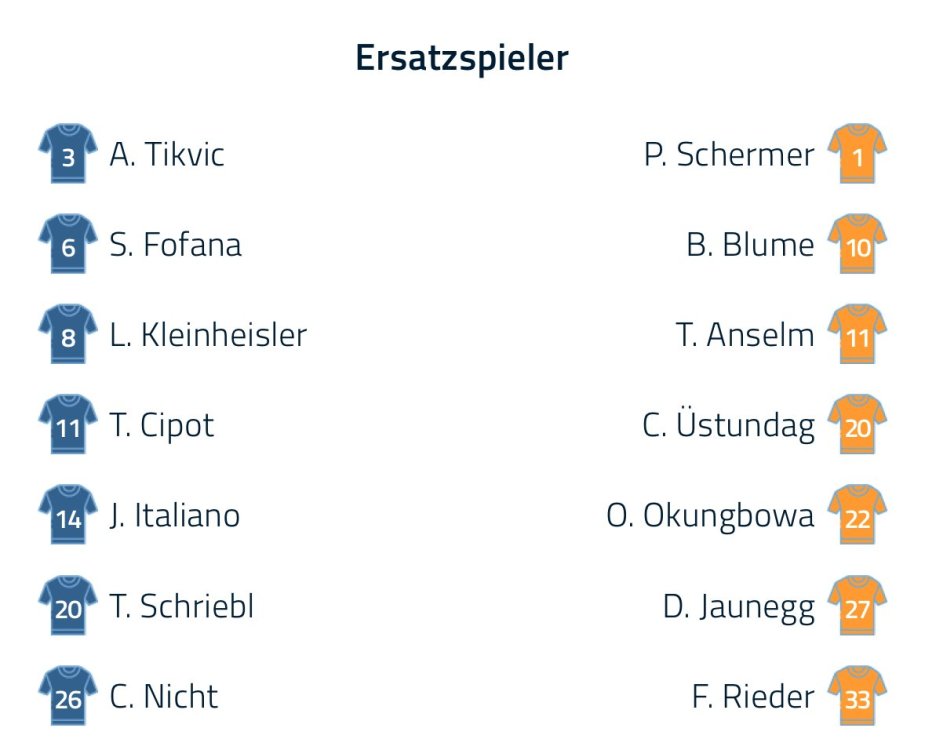Select substitute L. Kleinheisler
Viewport: 925px width, 750px height.
click(x=208, y=335)
